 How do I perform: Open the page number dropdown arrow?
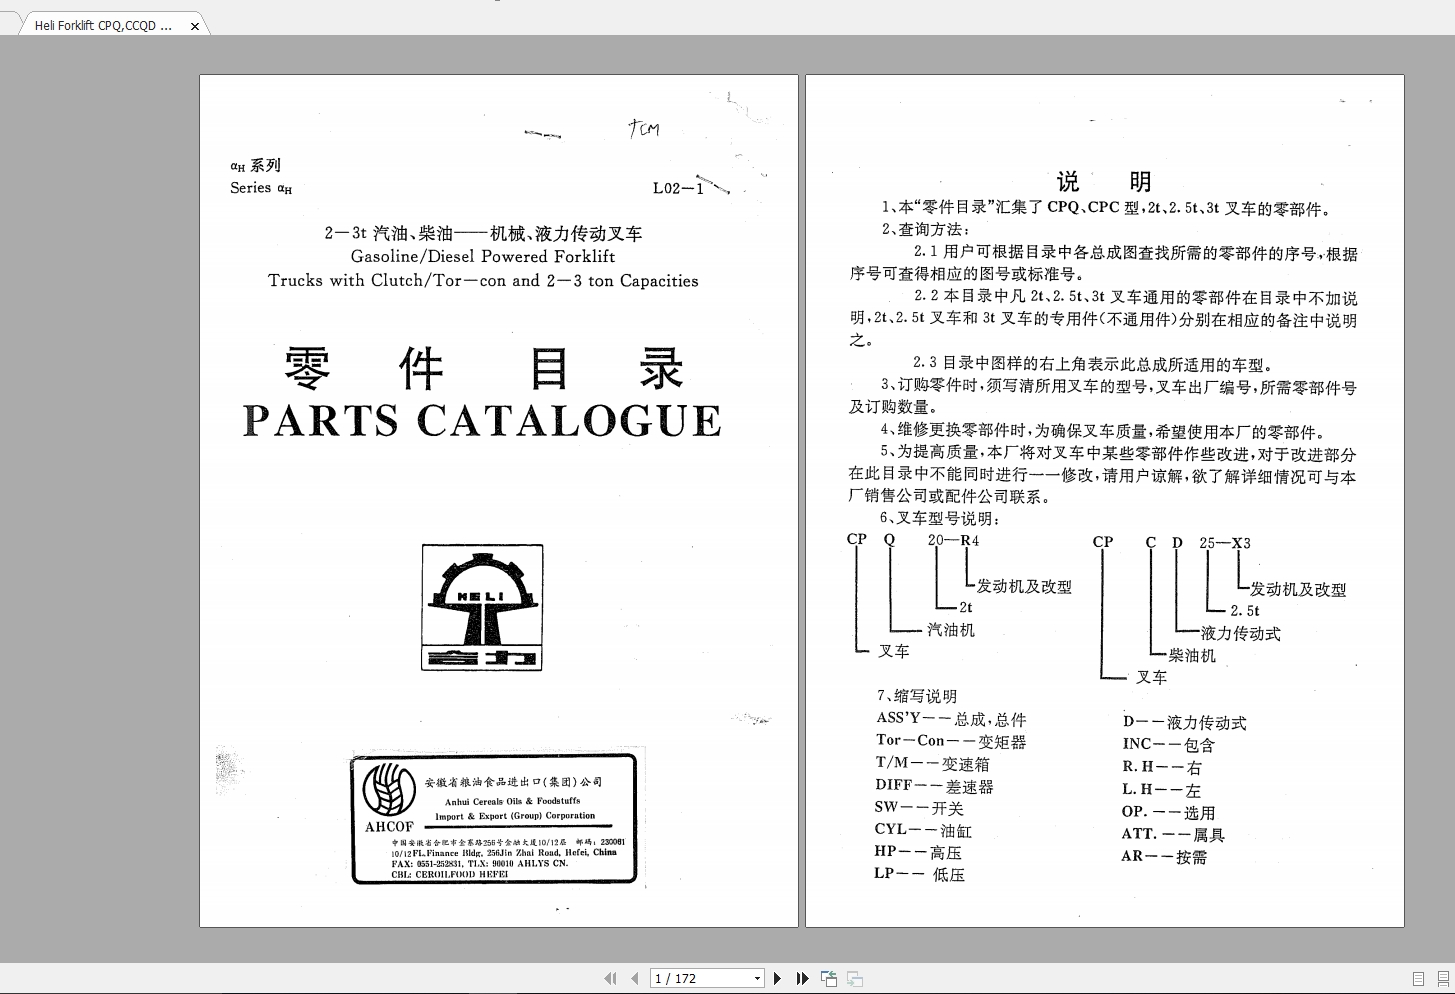pyautogui.click(x=757, y=978)
